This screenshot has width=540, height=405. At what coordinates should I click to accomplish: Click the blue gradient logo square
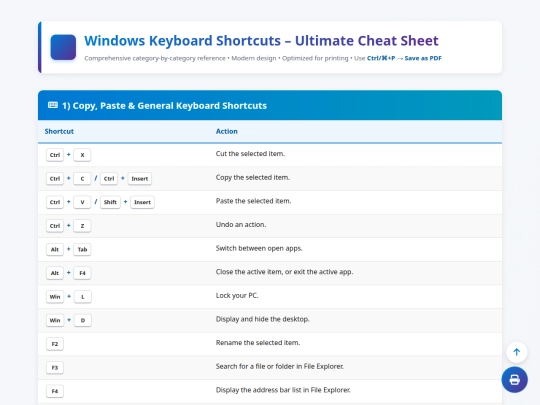[x=63, y=47]
